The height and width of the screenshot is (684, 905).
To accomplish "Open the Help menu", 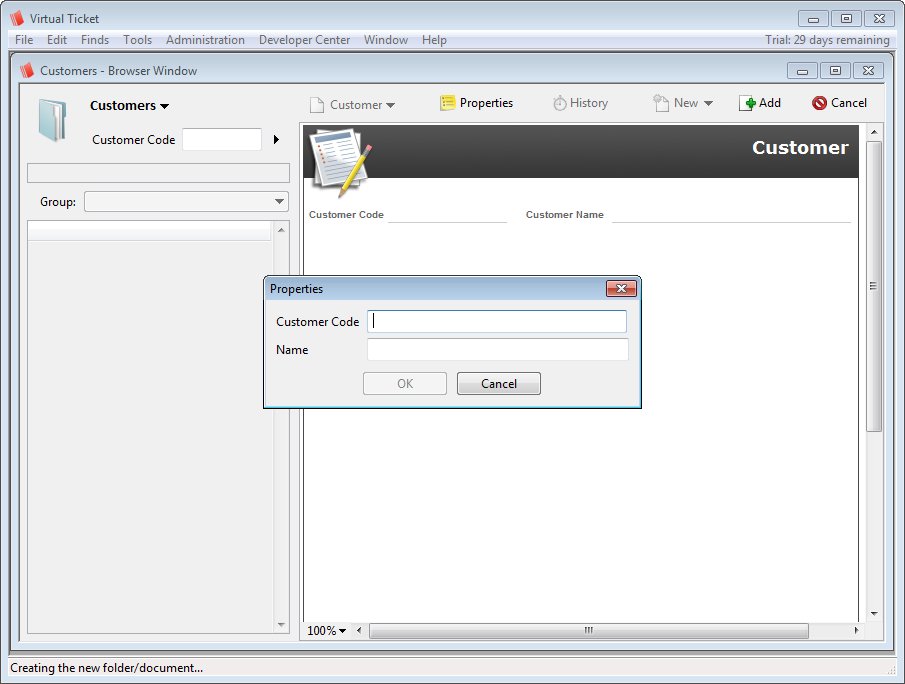I will [434, 40].
